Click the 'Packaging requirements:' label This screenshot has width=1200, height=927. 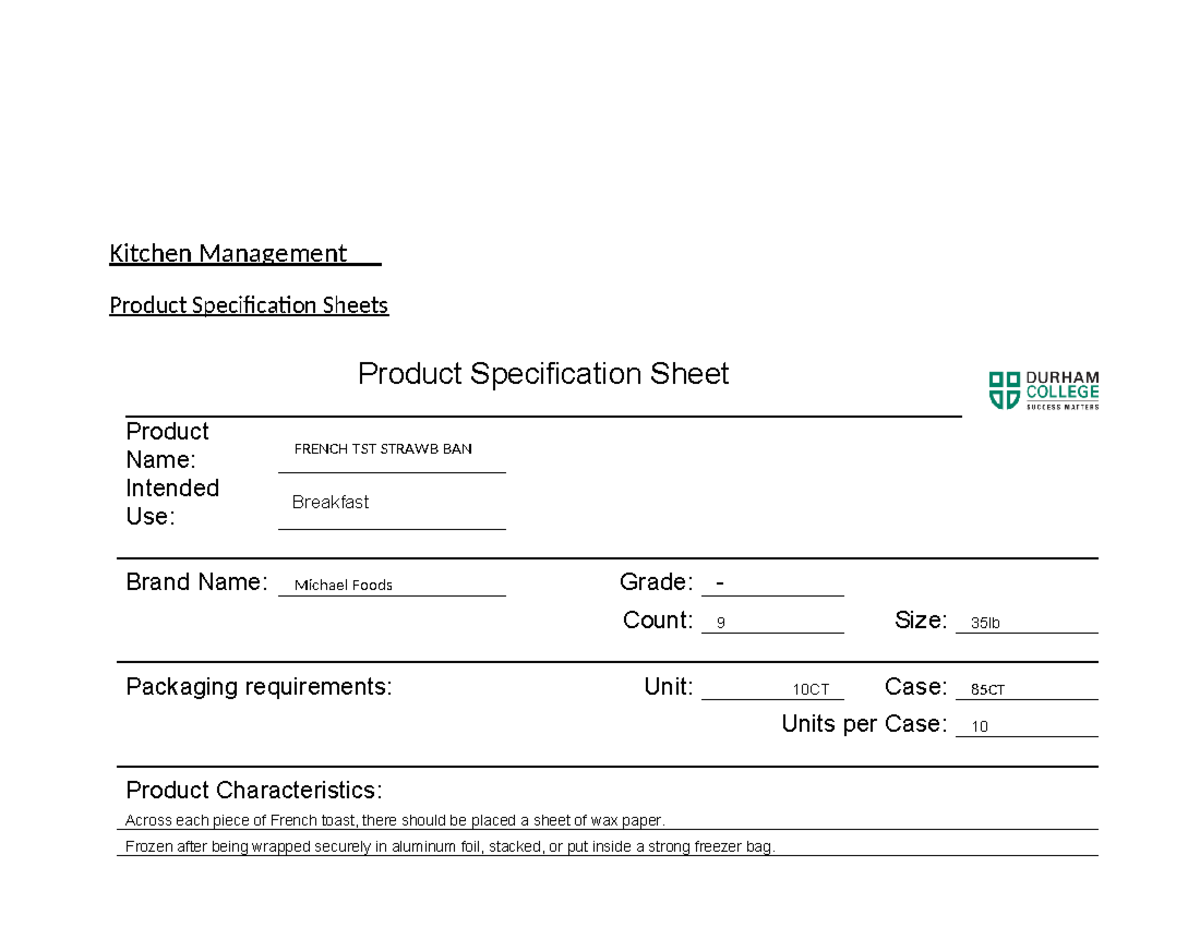click(x=259, y=687)
